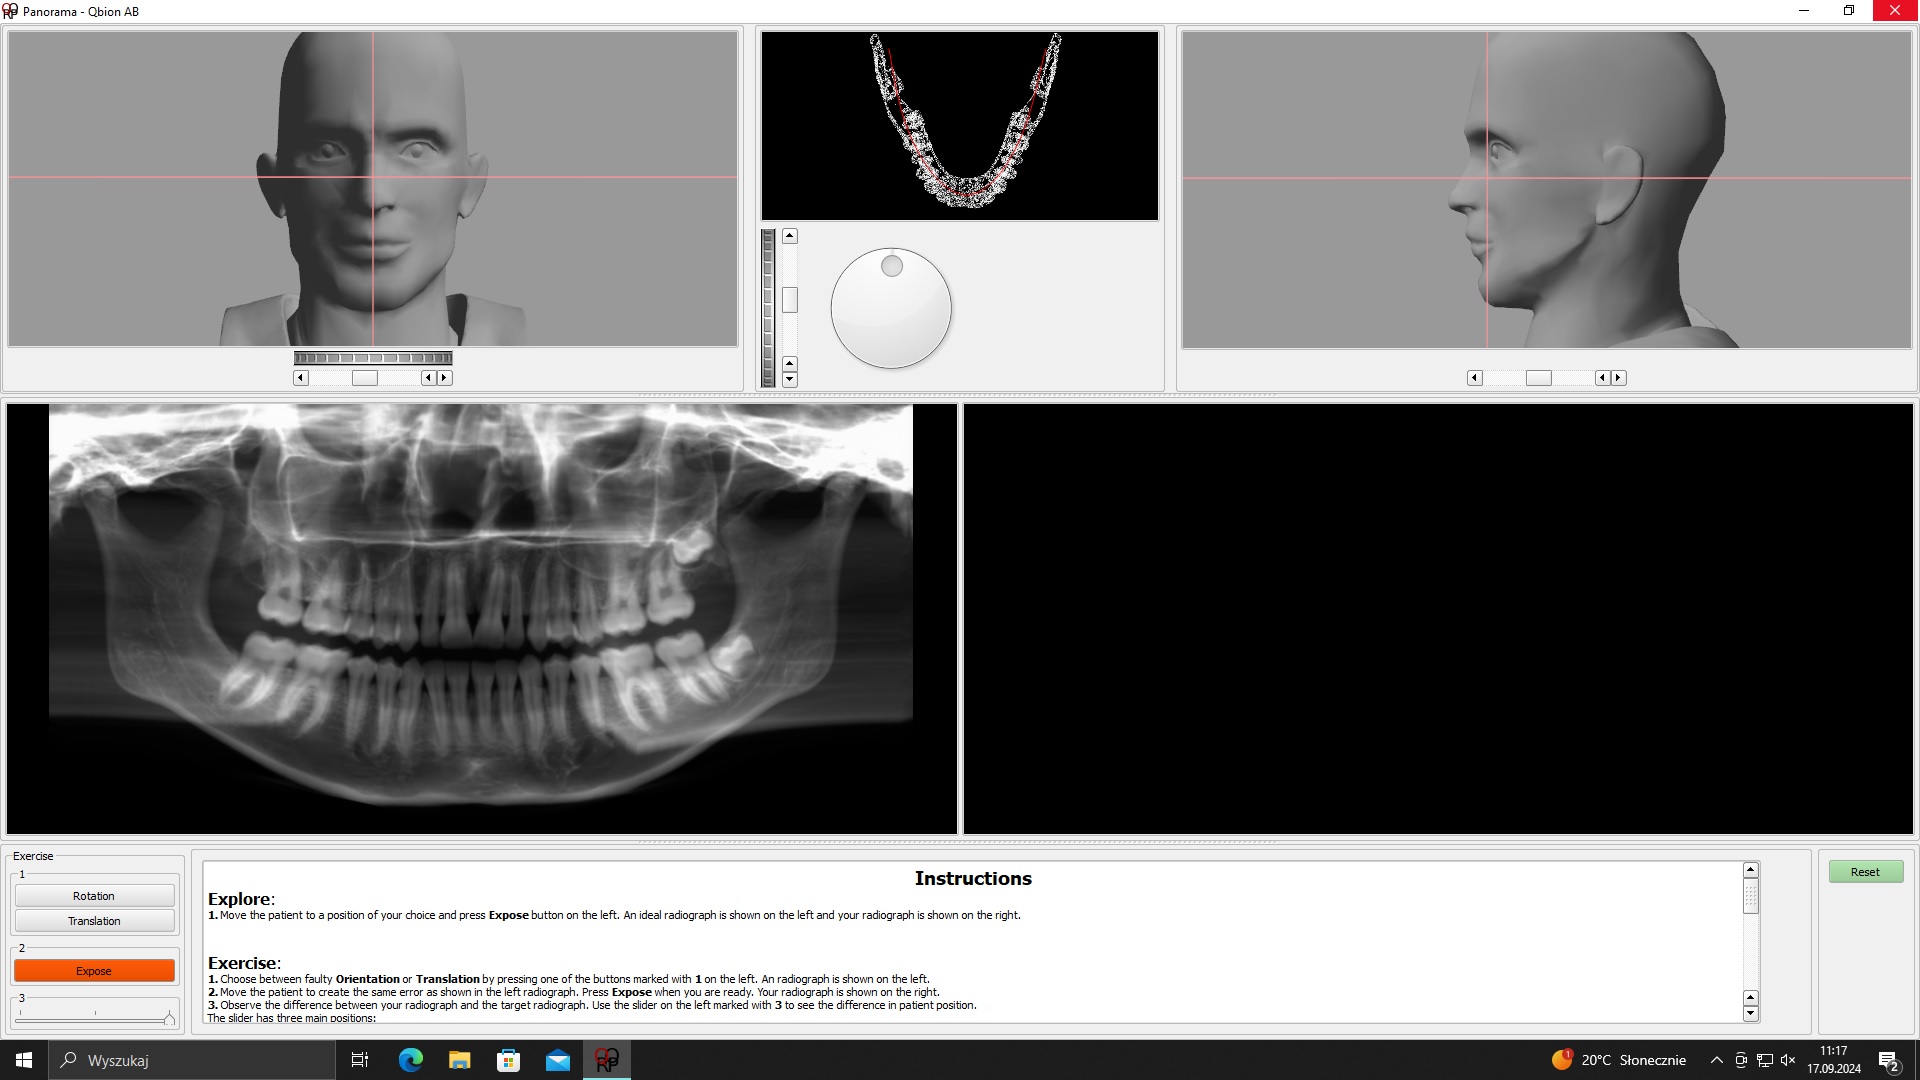Click the front-view horizontal scrollbar thumb
The height and width of the screenshot is (1080, 1920).
click(x=365, y=378)
